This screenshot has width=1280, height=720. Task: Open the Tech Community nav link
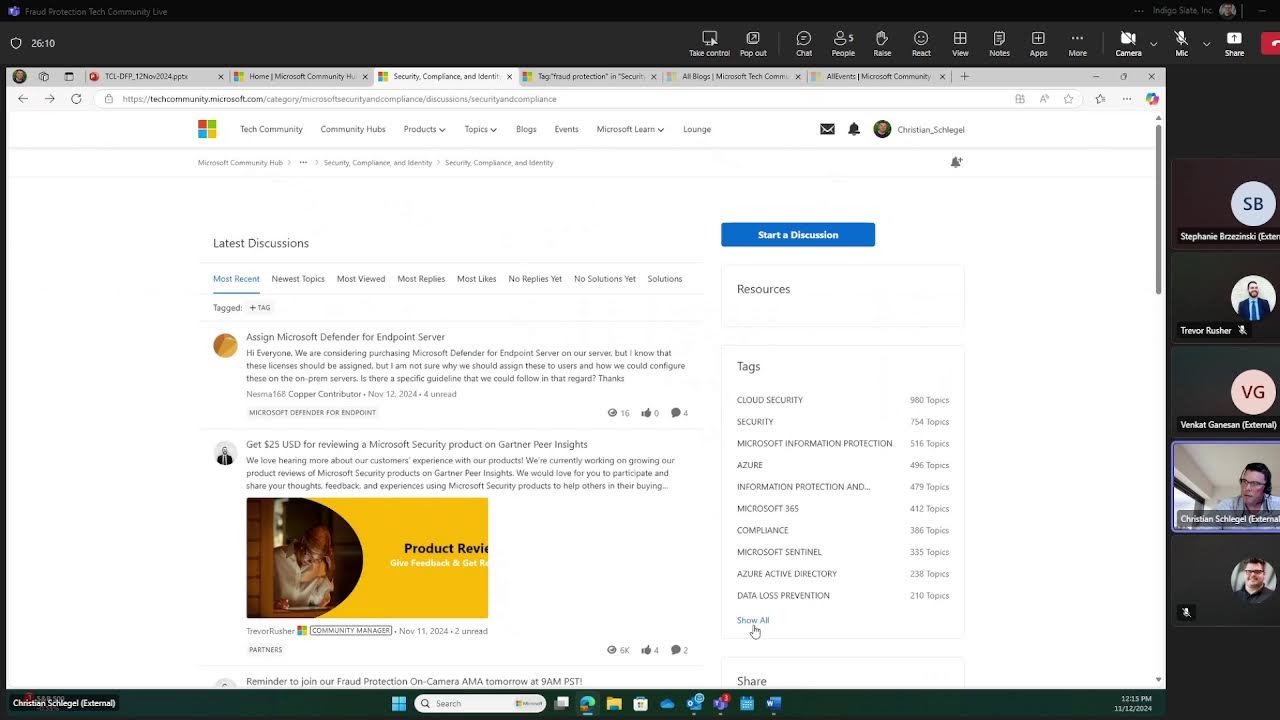[x=271, y=129]
